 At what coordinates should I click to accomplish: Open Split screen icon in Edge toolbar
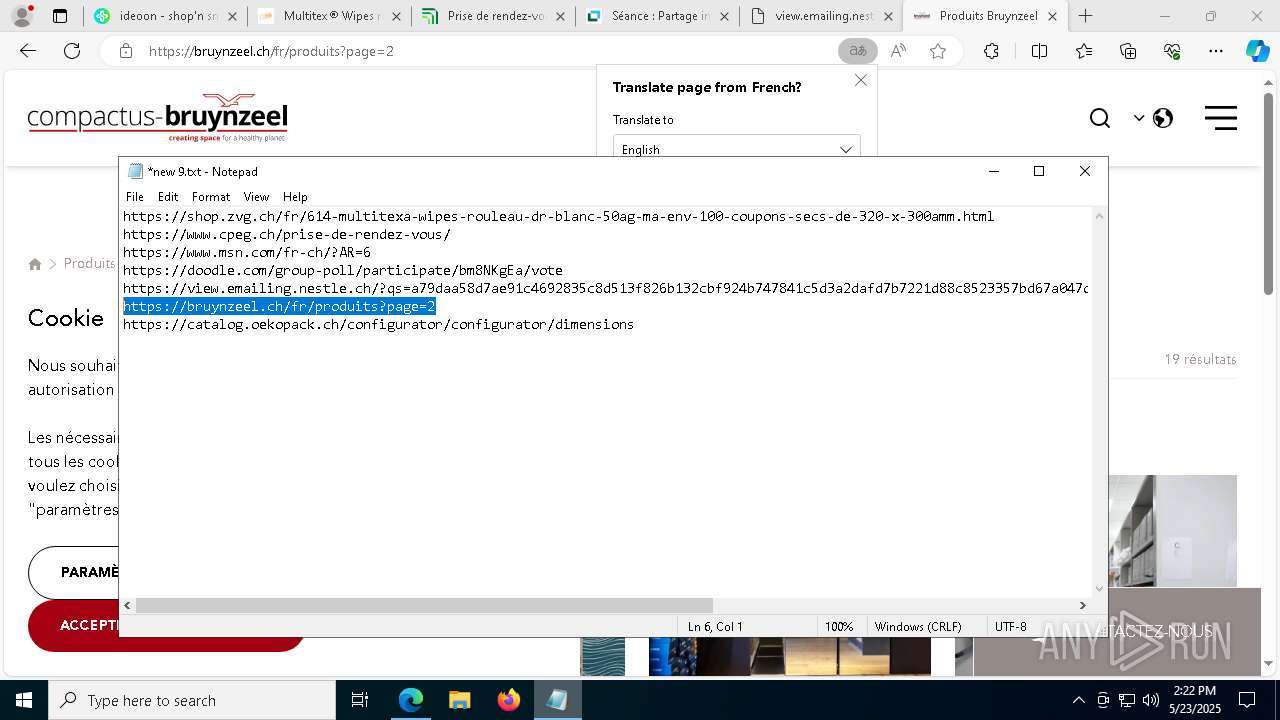click(x=1039, y=51)
